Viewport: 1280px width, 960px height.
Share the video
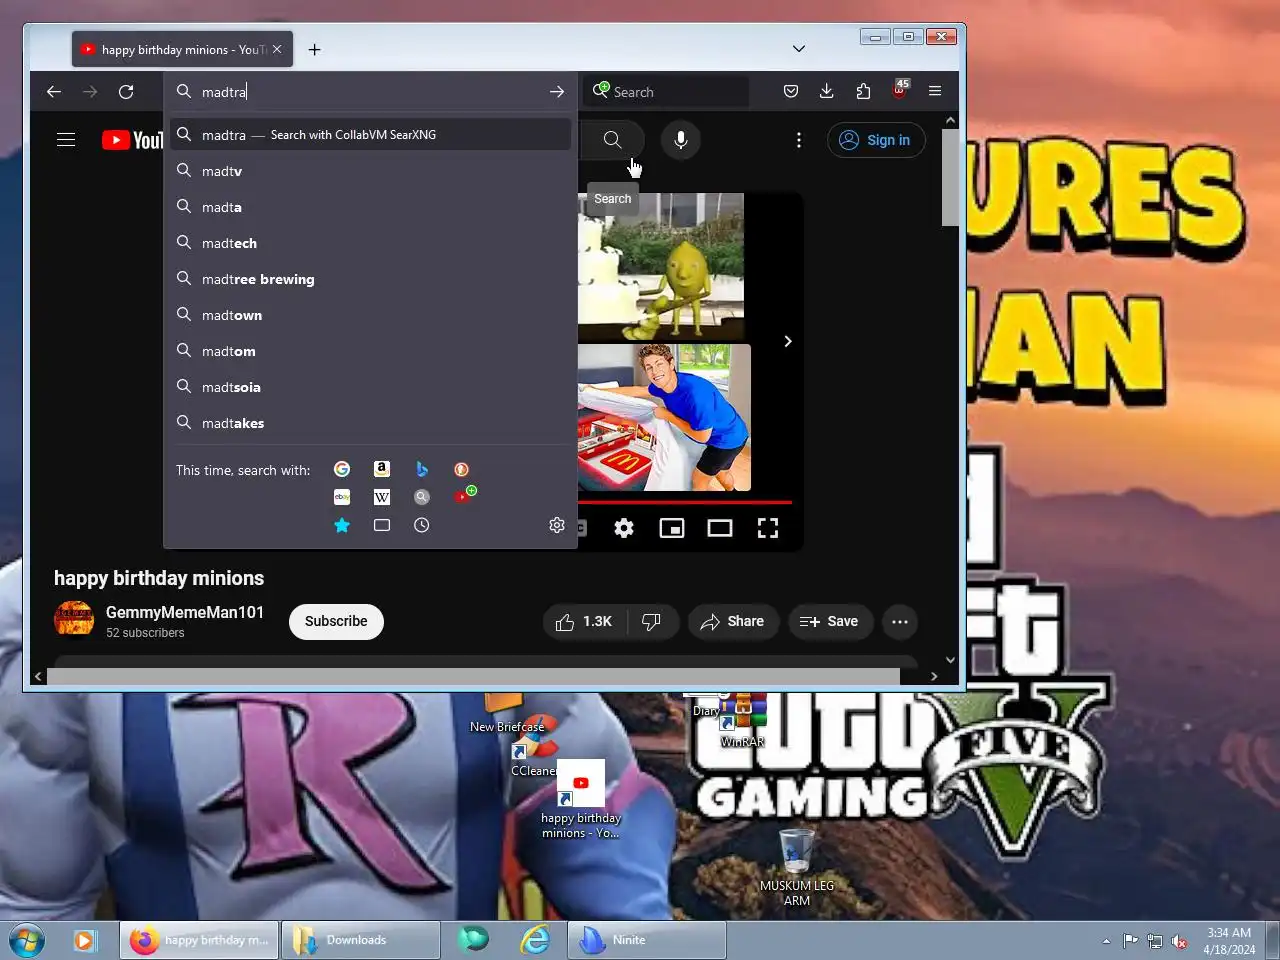pyautogui.click(x=733, y=622)
